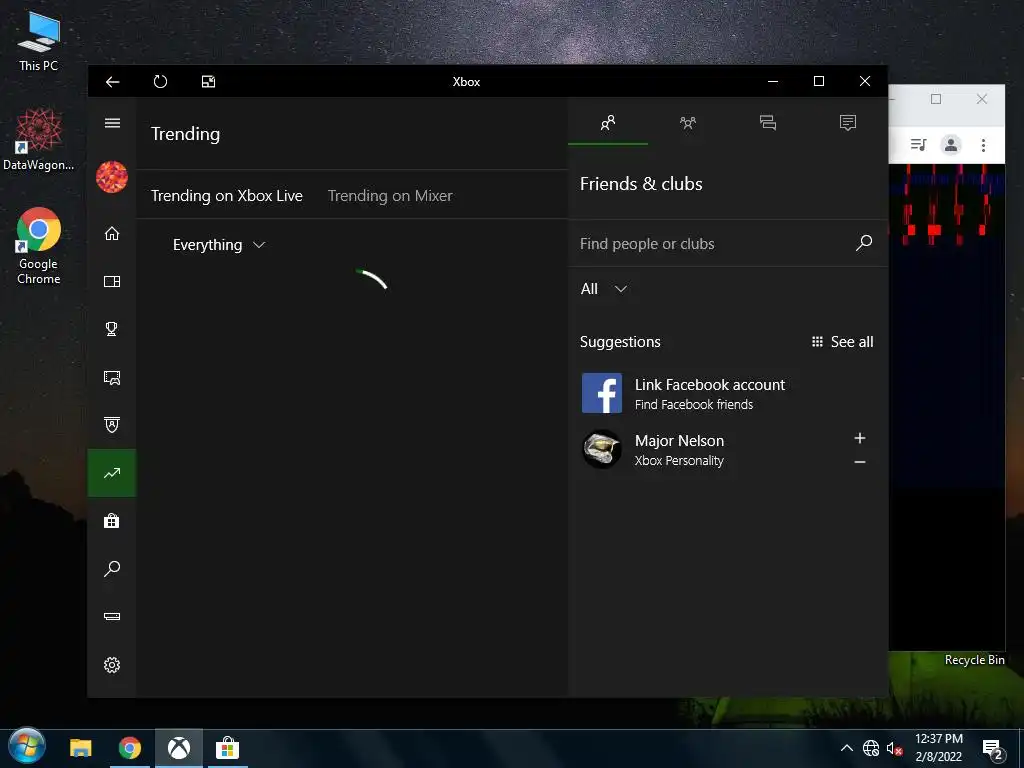Image resolution: width=1024 pixels, height=768 pixels.
Task: Click the Chrome window media control icon
Action: [x=918, y=145]
